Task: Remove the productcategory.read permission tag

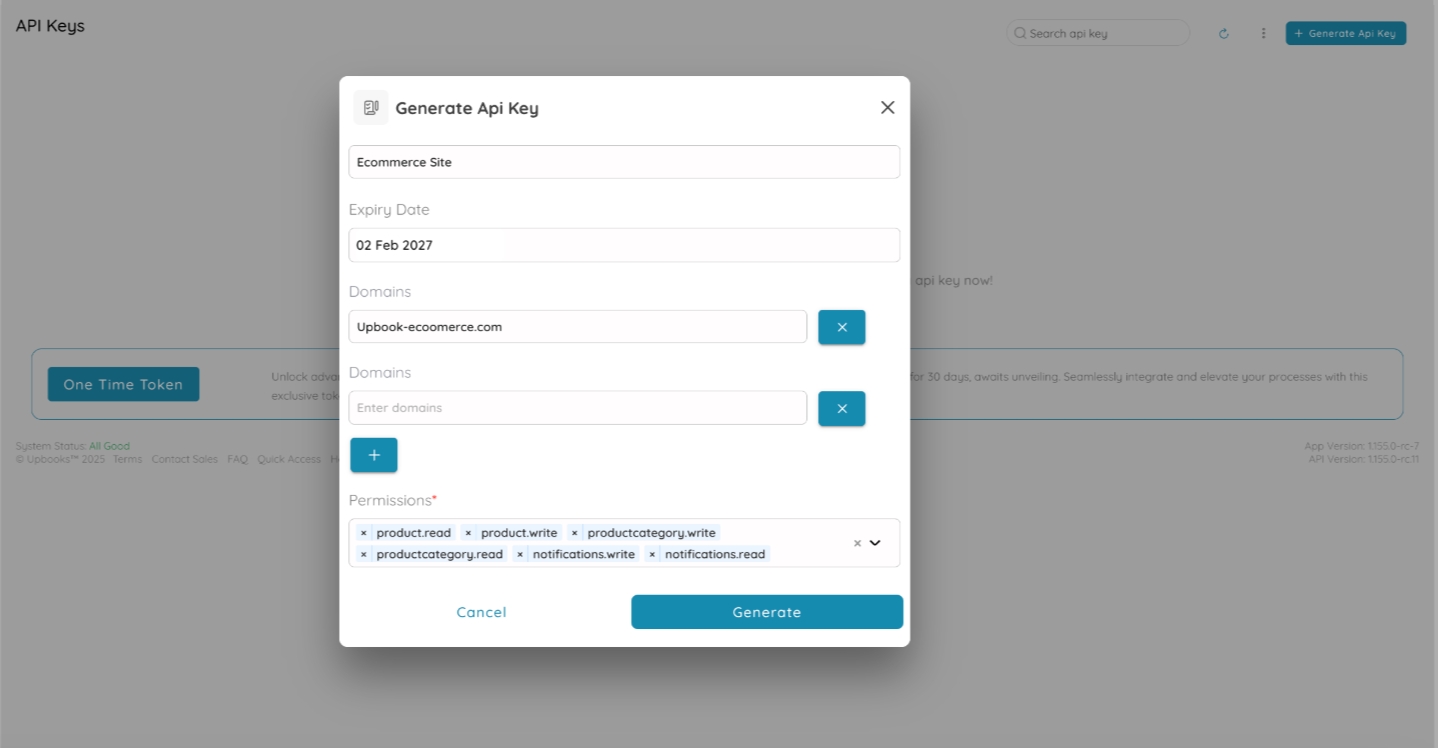Action: pos(364,554)
